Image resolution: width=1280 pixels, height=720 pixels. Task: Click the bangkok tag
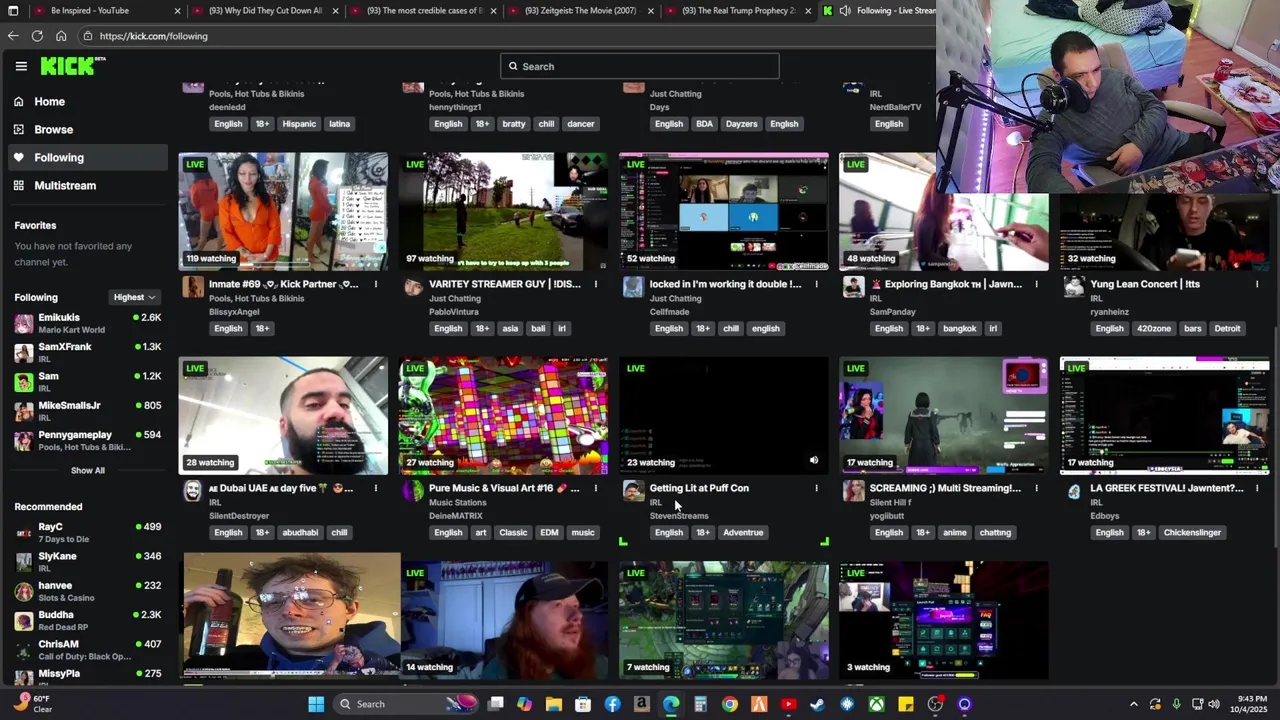[x=959, y=328]
